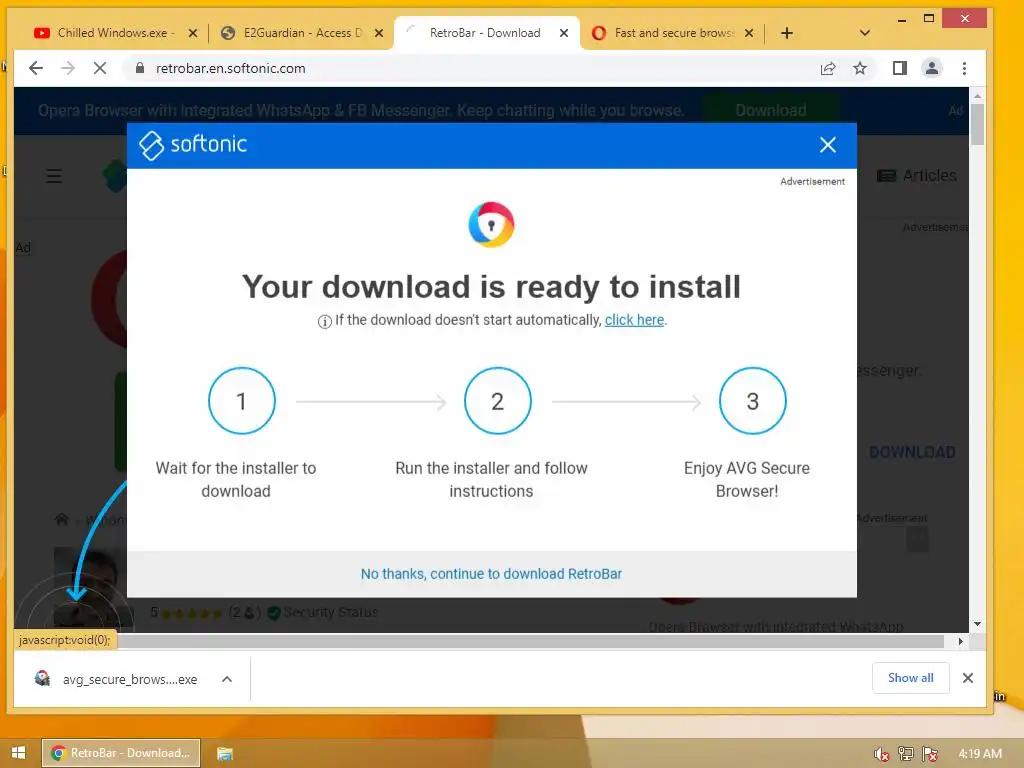Click the address bar URL
Screen dimensions: 1024x768
[231, 68]
